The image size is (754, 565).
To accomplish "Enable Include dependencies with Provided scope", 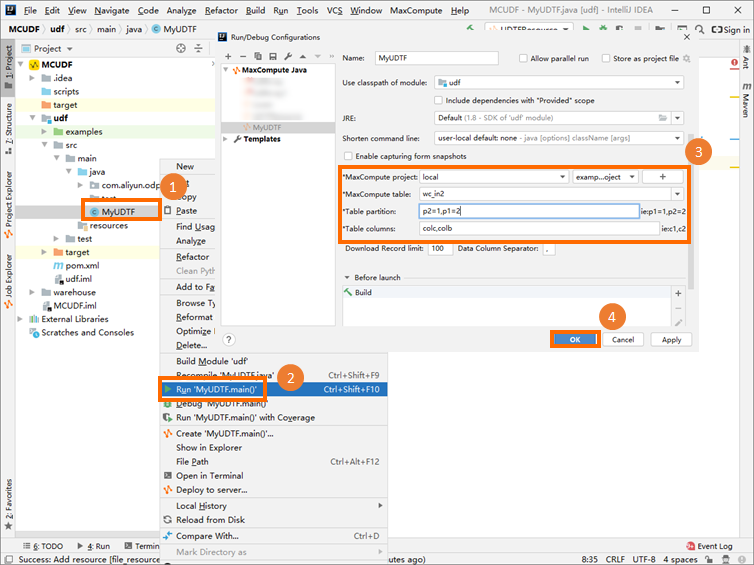I will [438, 100].
